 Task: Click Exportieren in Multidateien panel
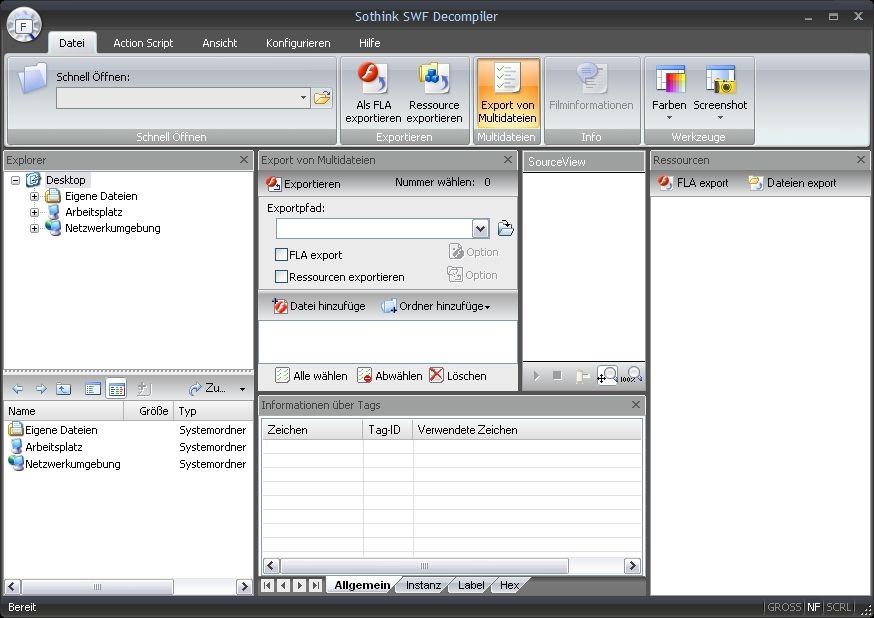303,183
